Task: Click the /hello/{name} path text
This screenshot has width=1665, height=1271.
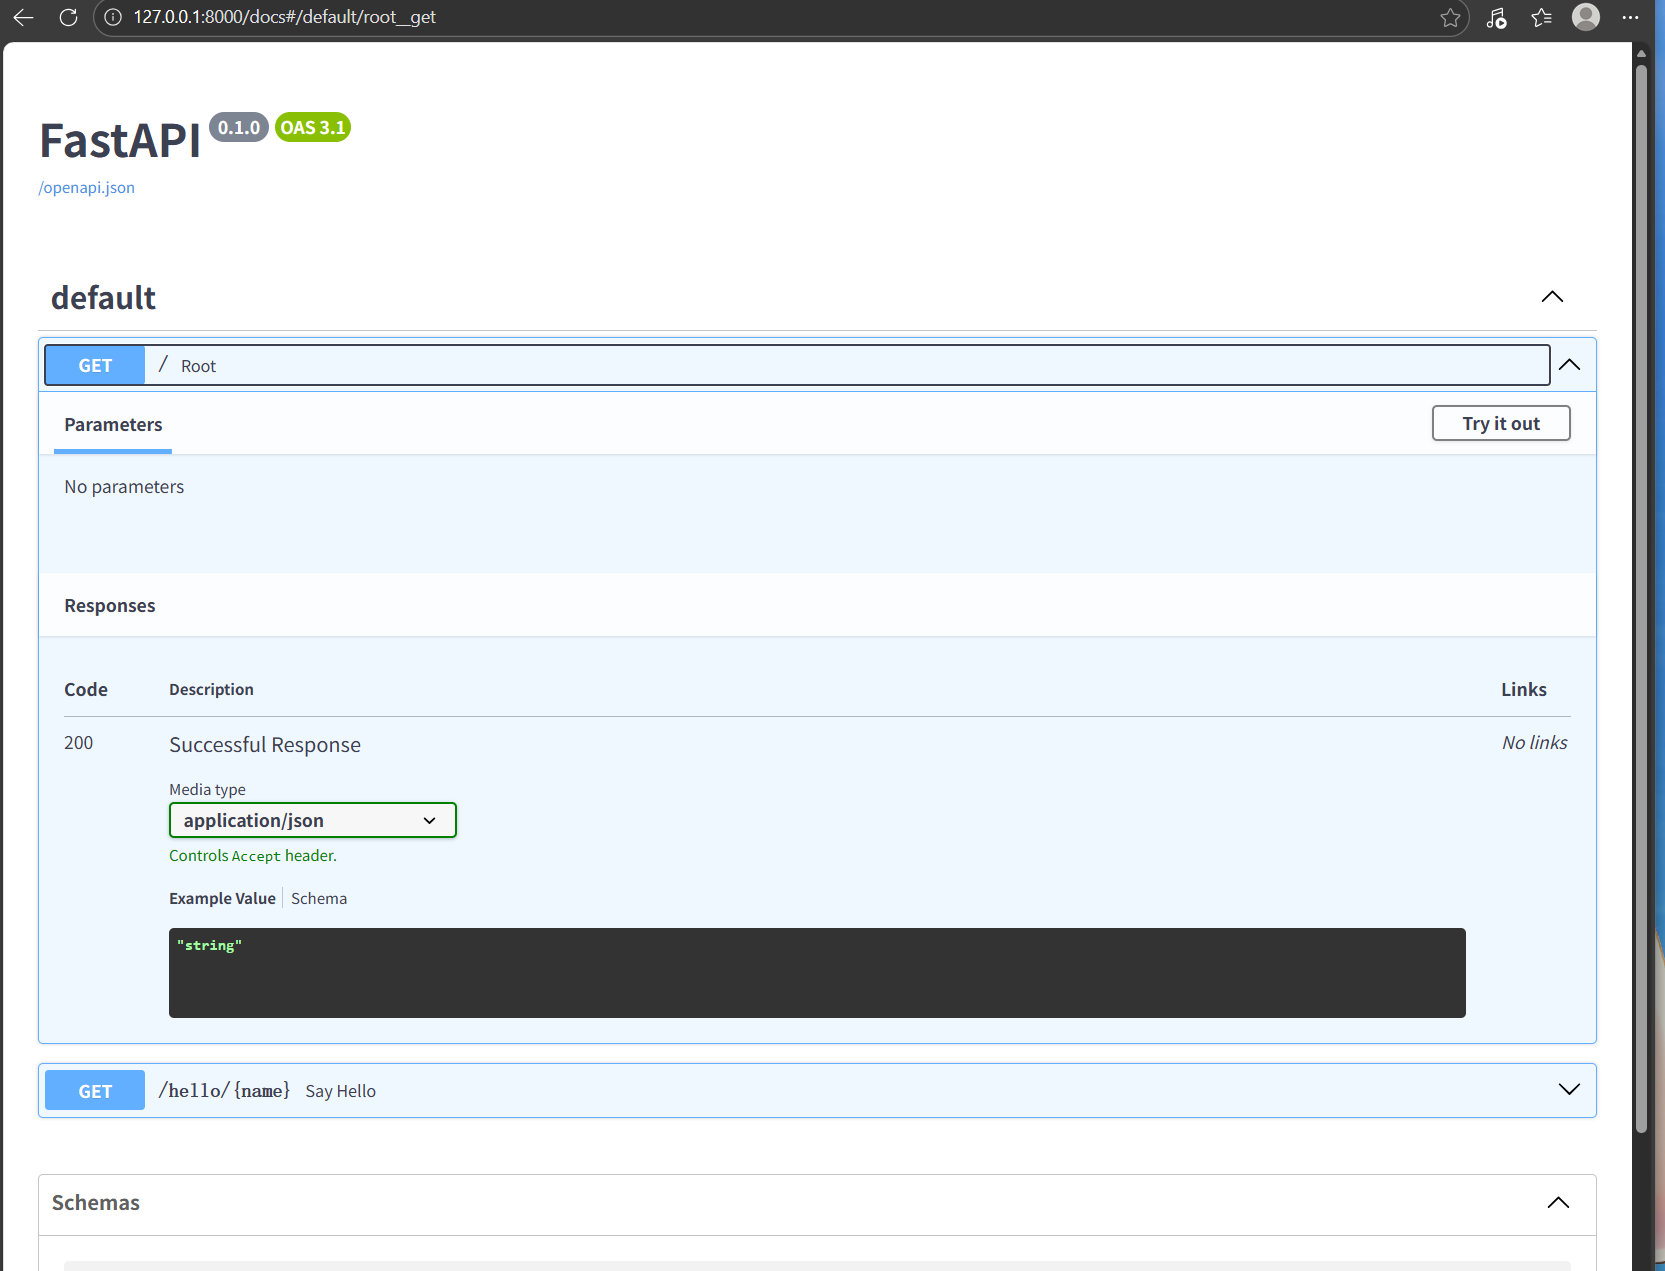Action: [x=224, y=1090]
